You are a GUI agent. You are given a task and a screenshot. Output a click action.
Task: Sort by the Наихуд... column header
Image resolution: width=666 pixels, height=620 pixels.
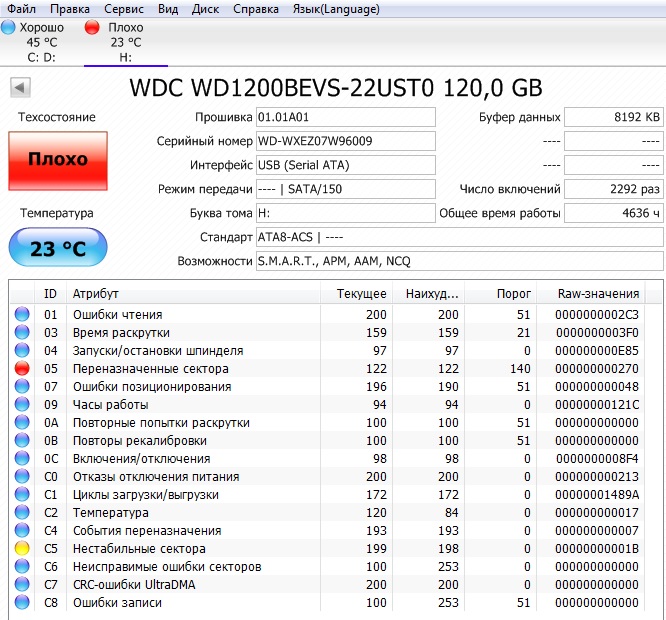[428, 293]
